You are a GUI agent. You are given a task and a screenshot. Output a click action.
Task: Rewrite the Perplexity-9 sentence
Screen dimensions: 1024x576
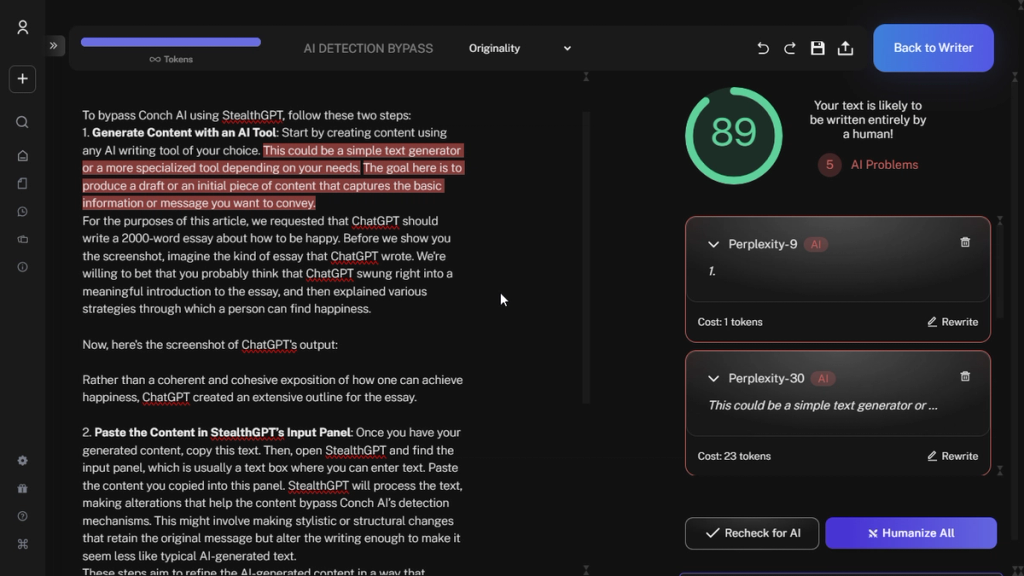tap(953, 322)
